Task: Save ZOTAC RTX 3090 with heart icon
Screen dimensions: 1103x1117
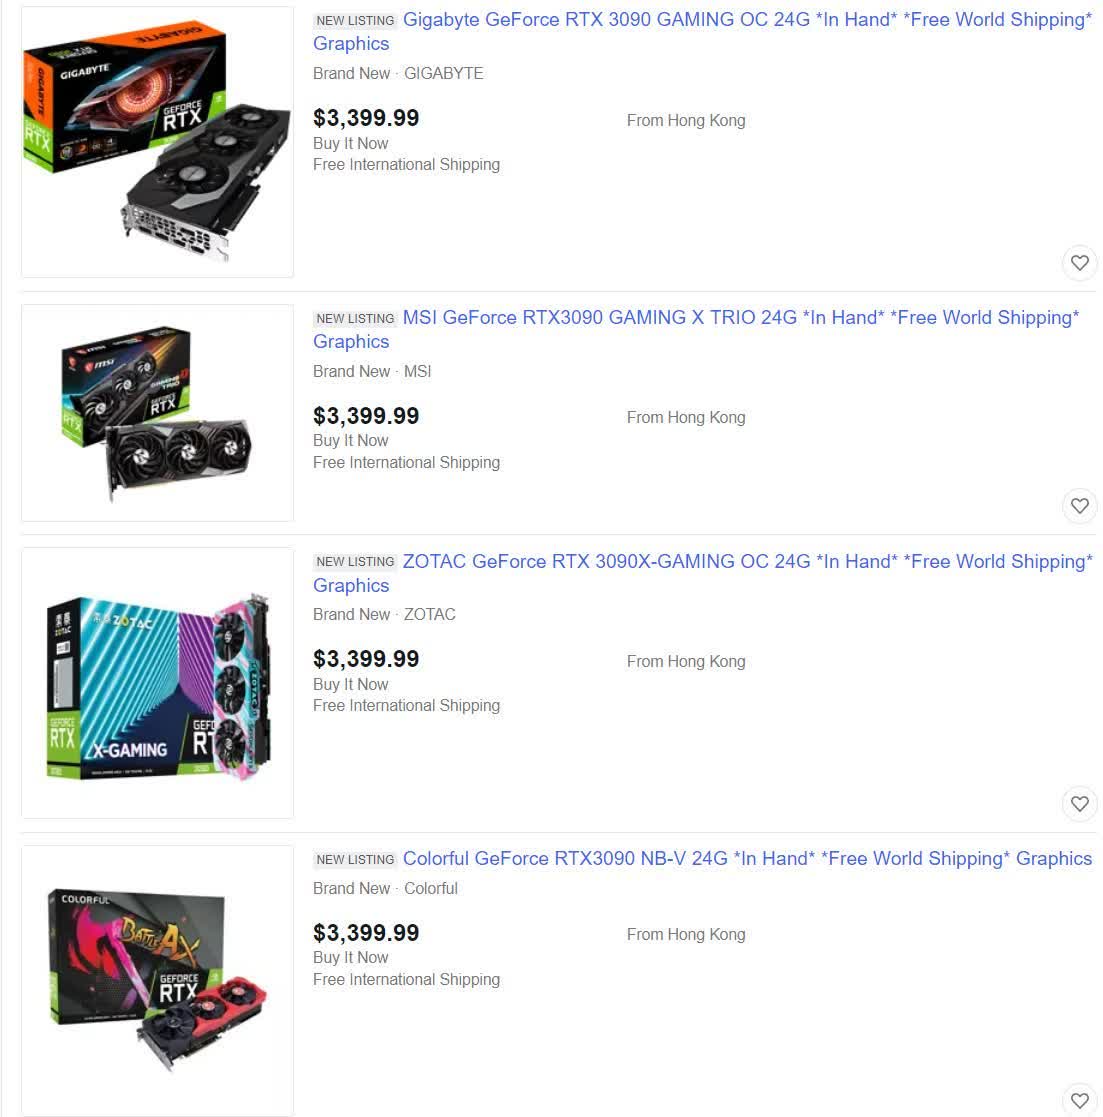Action: point(1079,804)
